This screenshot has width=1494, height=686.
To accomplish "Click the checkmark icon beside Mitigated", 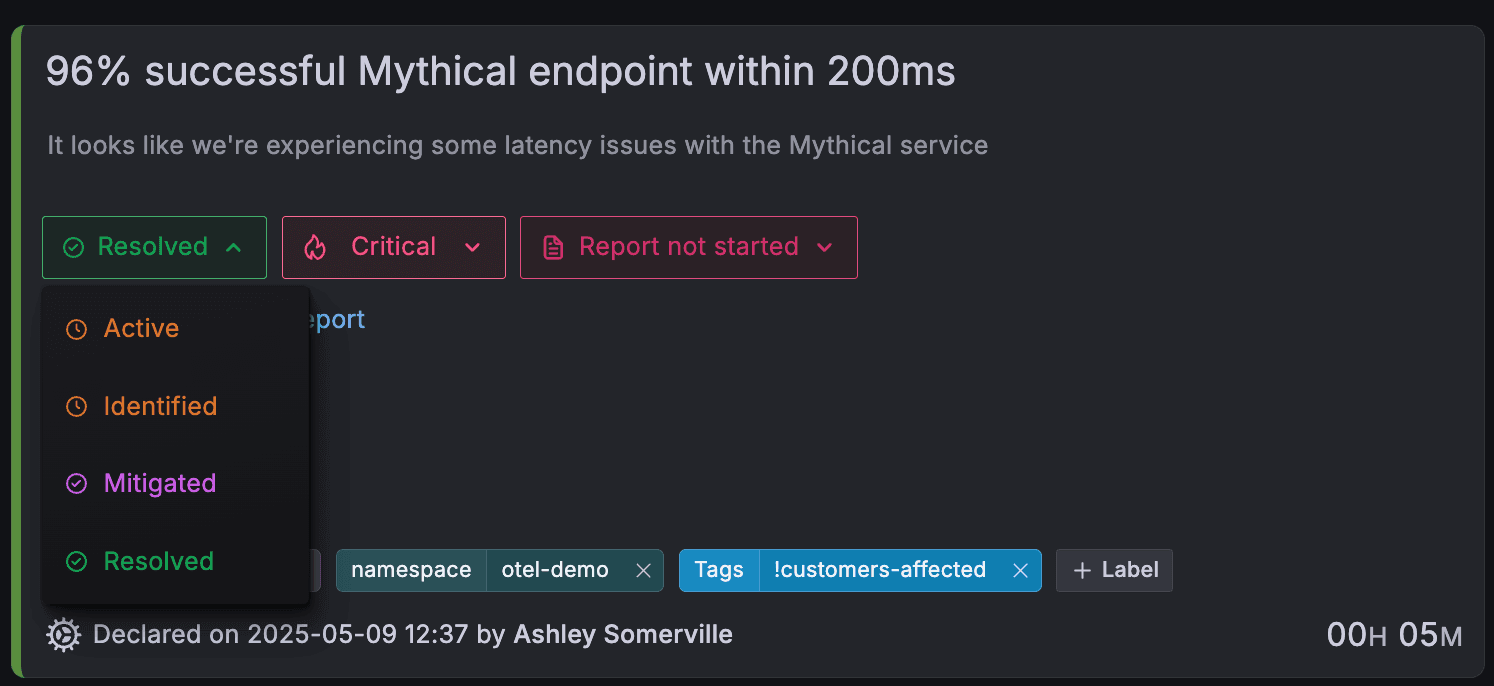I will tap(77, 483).
